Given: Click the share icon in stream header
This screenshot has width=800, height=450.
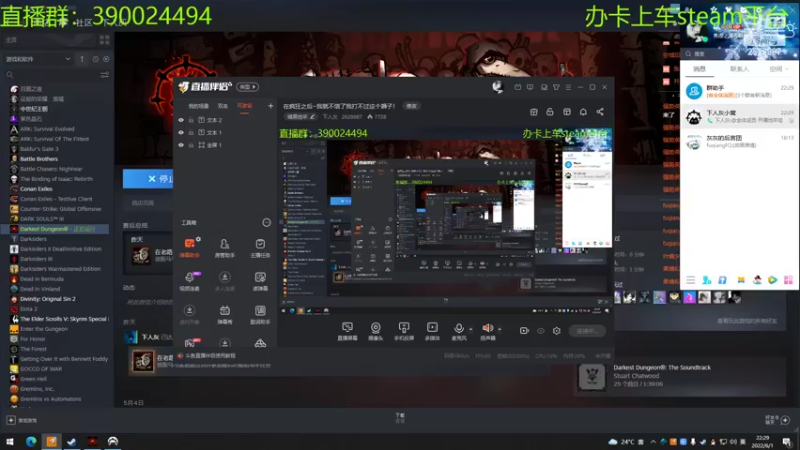Looking at the screenshot, I should (x=600, y=112).
